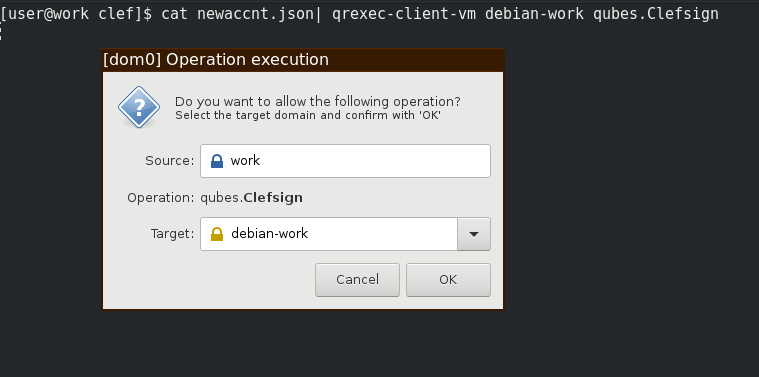Click the dom0 Operation execution title bar
759x377 pixels.
[x=303, y=60]
